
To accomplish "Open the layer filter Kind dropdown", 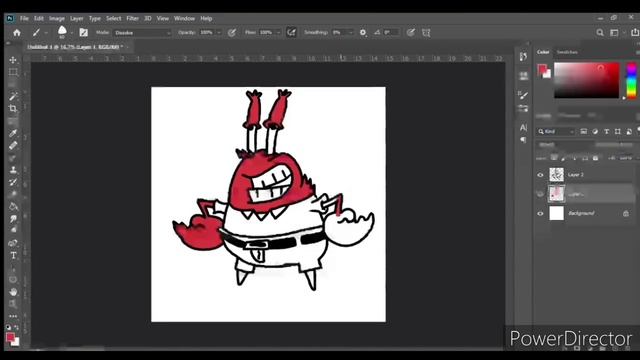I will (556, 131).
